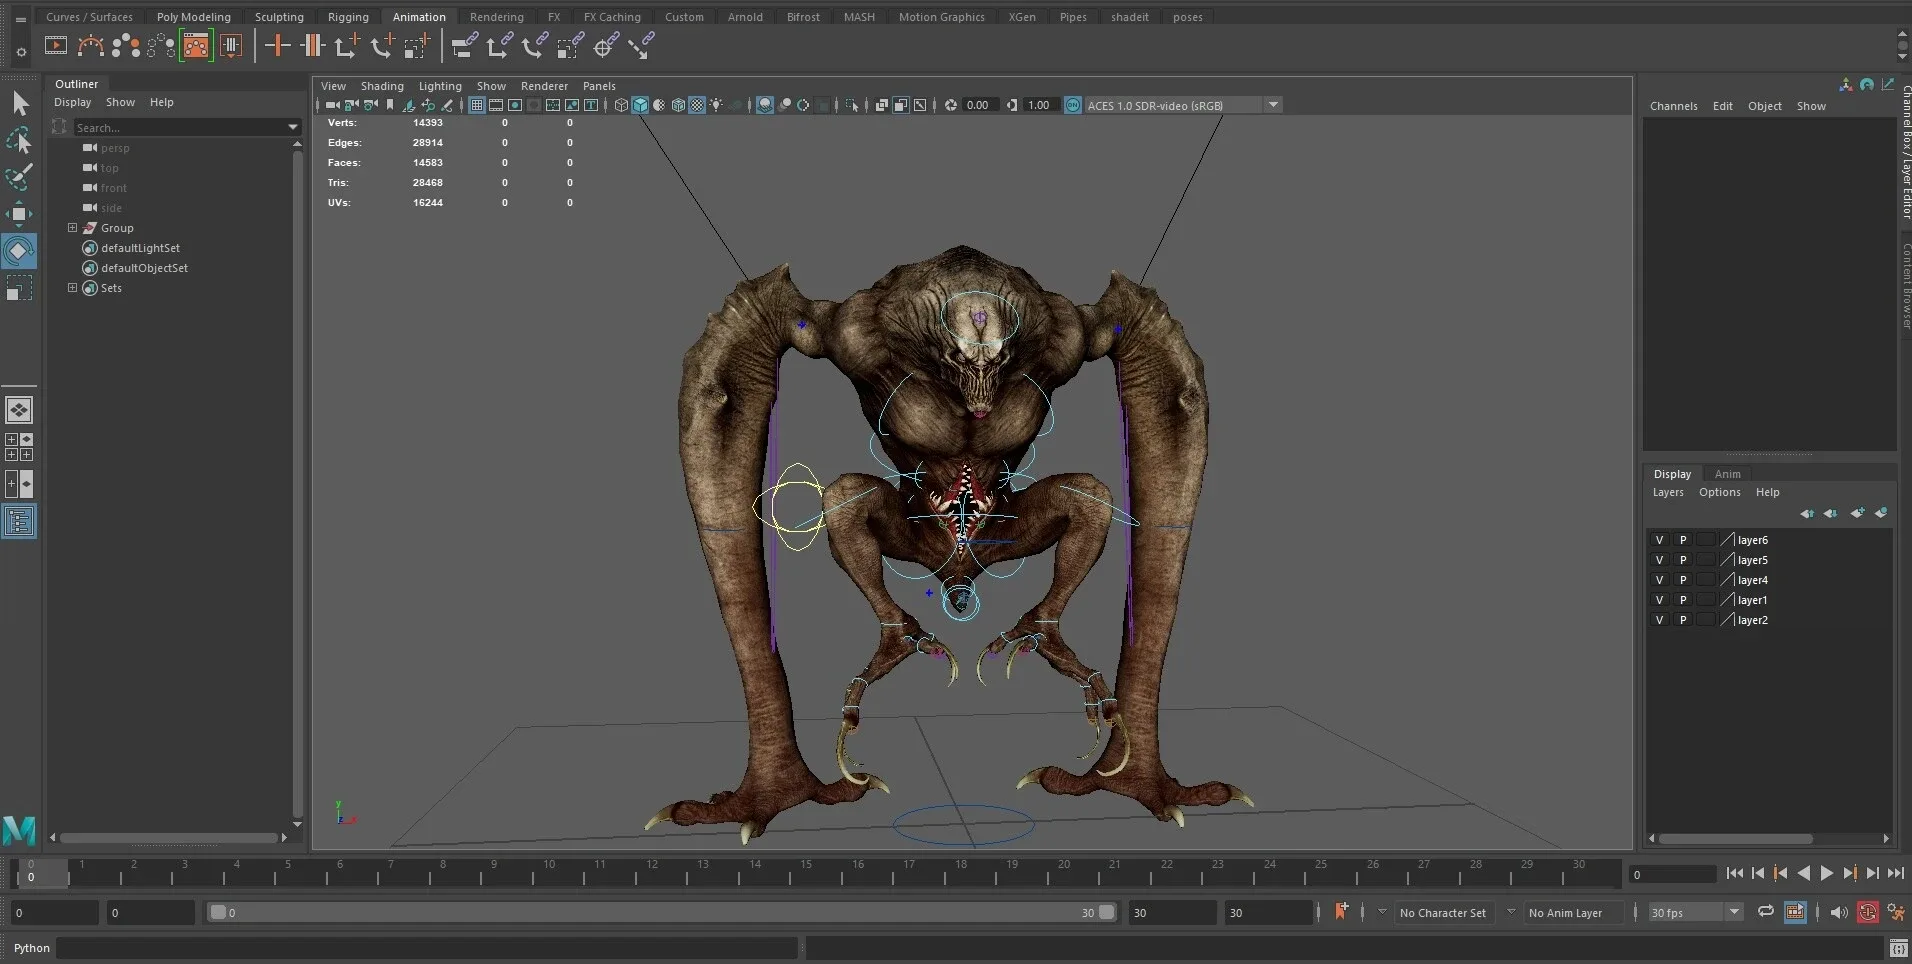Viewport: 1912px width, 964px height.
Task: Toggle visibility V of layer5
Action: (1659, 560)
